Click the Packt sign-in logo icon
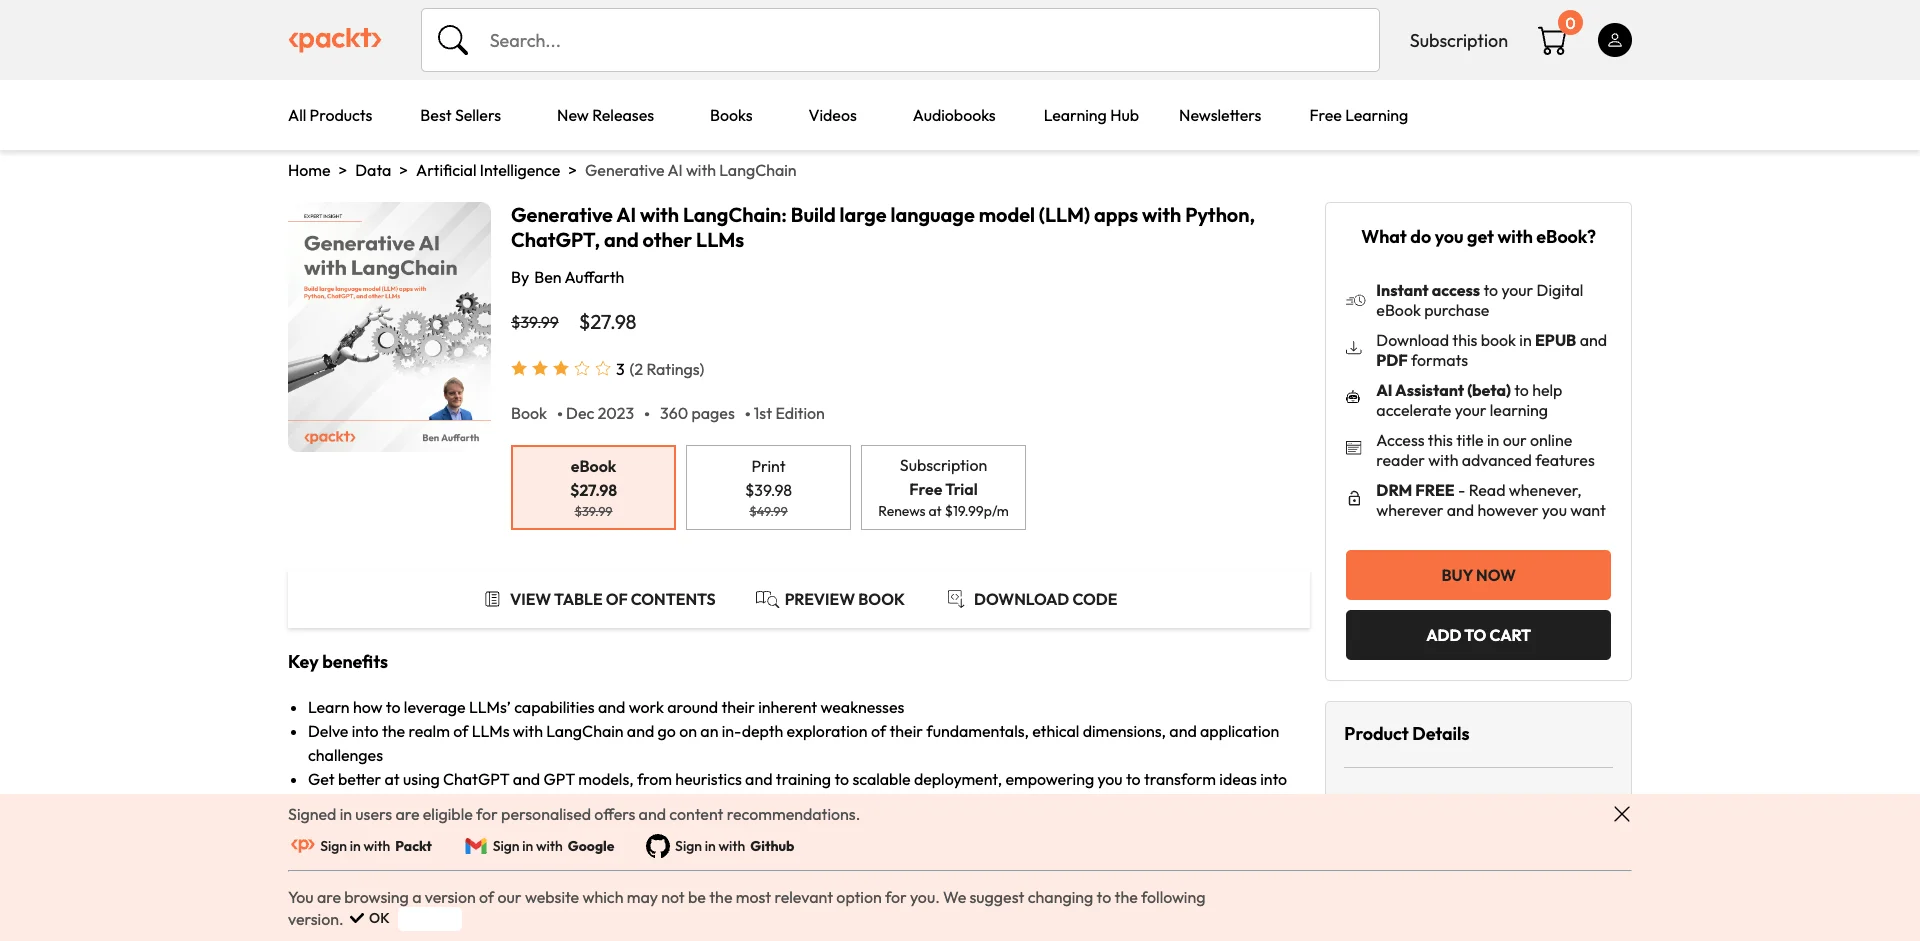Screen dimensions: 1920x941 303,845
